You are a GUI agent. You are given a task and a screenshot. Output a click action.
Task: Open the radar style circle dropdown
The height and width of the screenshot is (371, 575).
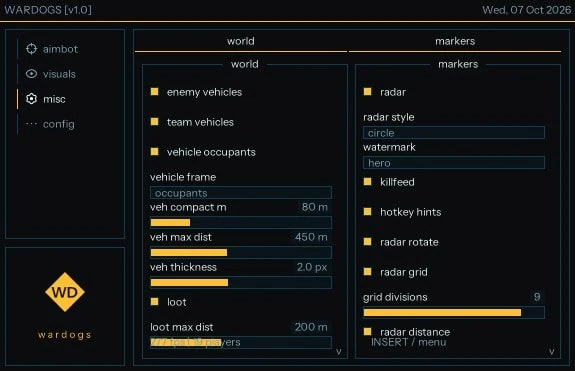coord(454,133)
